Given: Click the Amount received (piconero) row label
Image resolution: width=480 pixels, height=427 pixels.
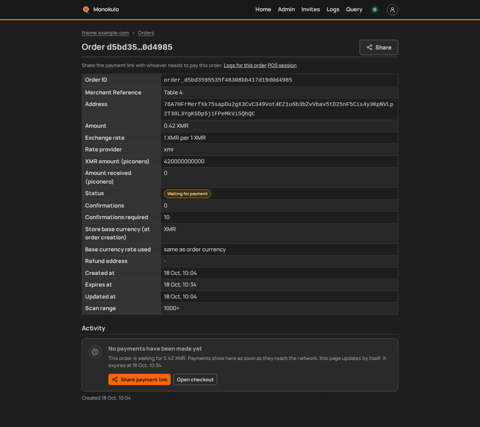Looking at the screenshot, I should (x=108, y=177).
